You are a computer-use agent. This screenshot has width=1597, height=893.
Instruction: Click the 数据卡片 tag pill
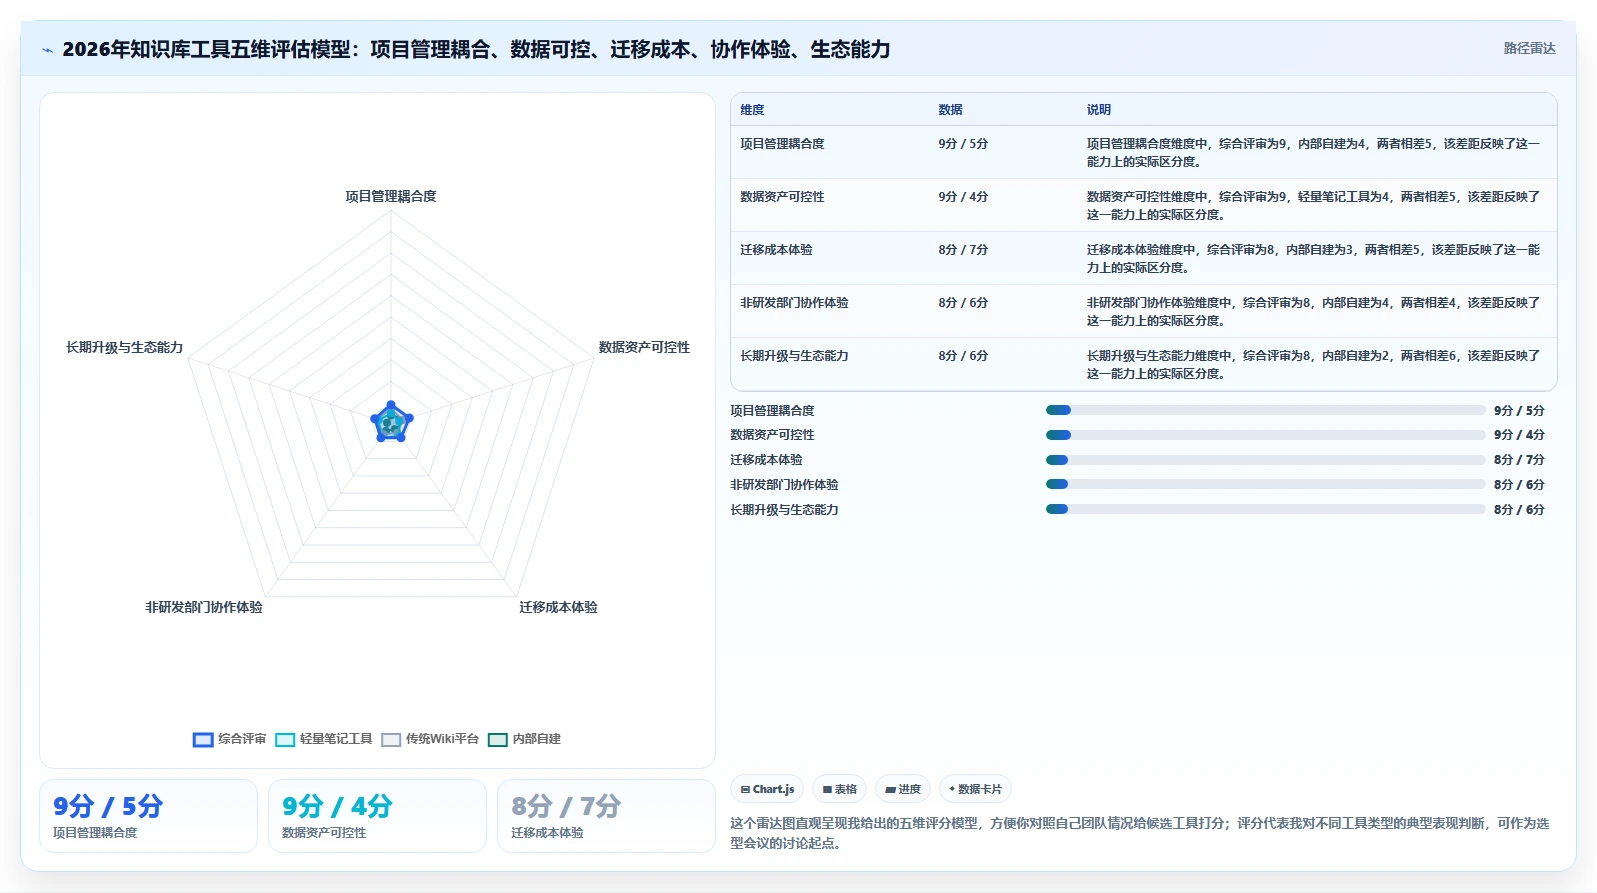point(975,789)
